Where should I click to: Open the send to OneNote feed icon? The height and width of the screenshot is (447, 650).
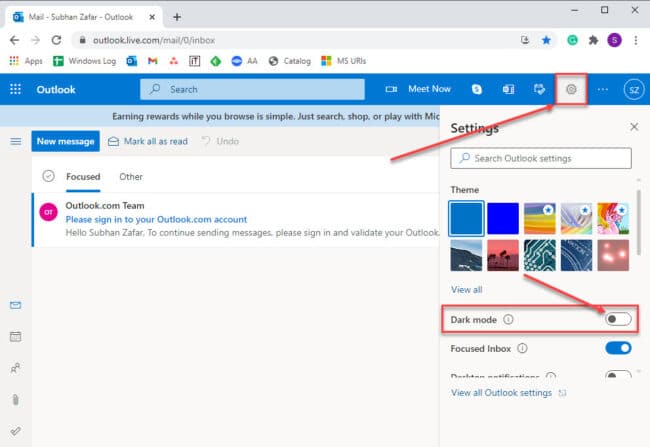(x=508, y=89)
